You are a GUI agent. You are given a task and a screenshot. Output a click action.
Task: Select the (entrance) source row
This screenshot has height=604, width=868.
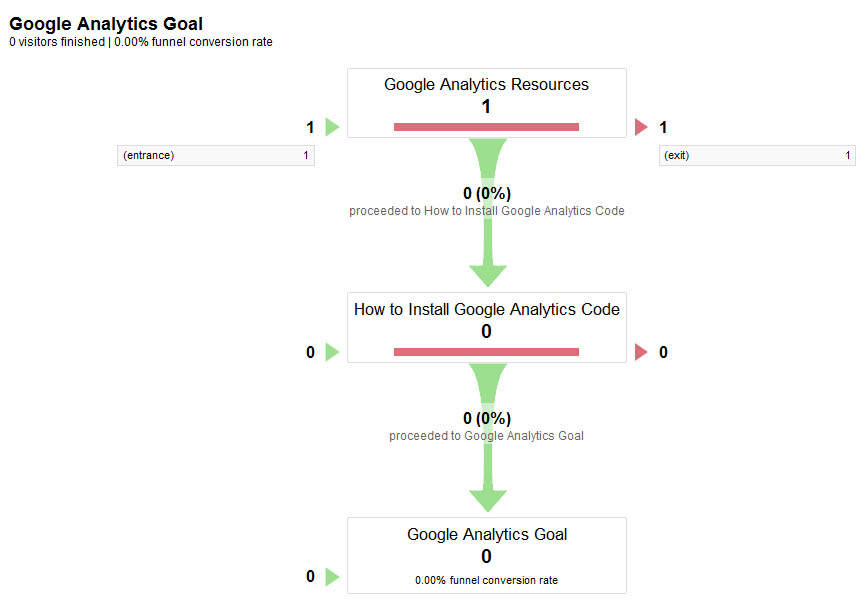tap(215, 156)
